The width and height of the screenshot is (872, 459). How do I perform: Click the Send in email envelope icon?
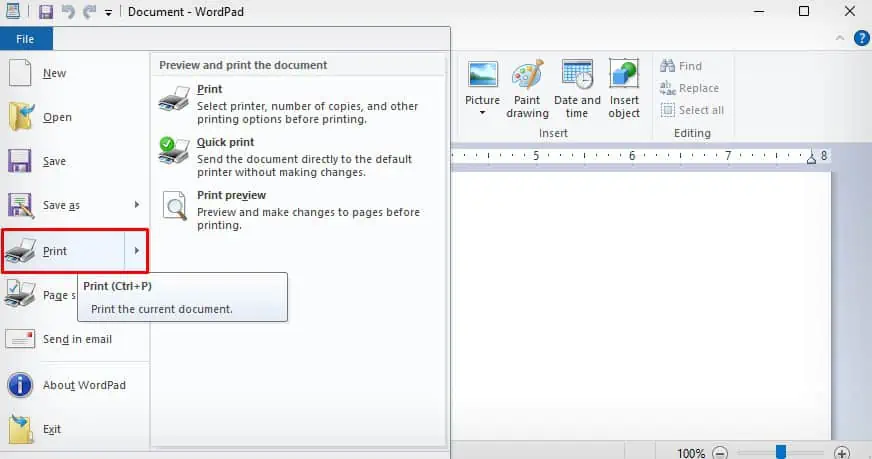click(x=20, y=339)
